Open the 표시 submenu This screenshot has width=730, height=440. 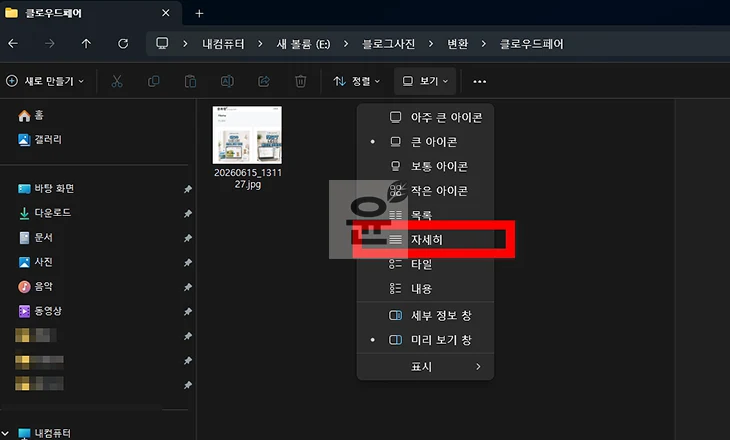point(425,367)
